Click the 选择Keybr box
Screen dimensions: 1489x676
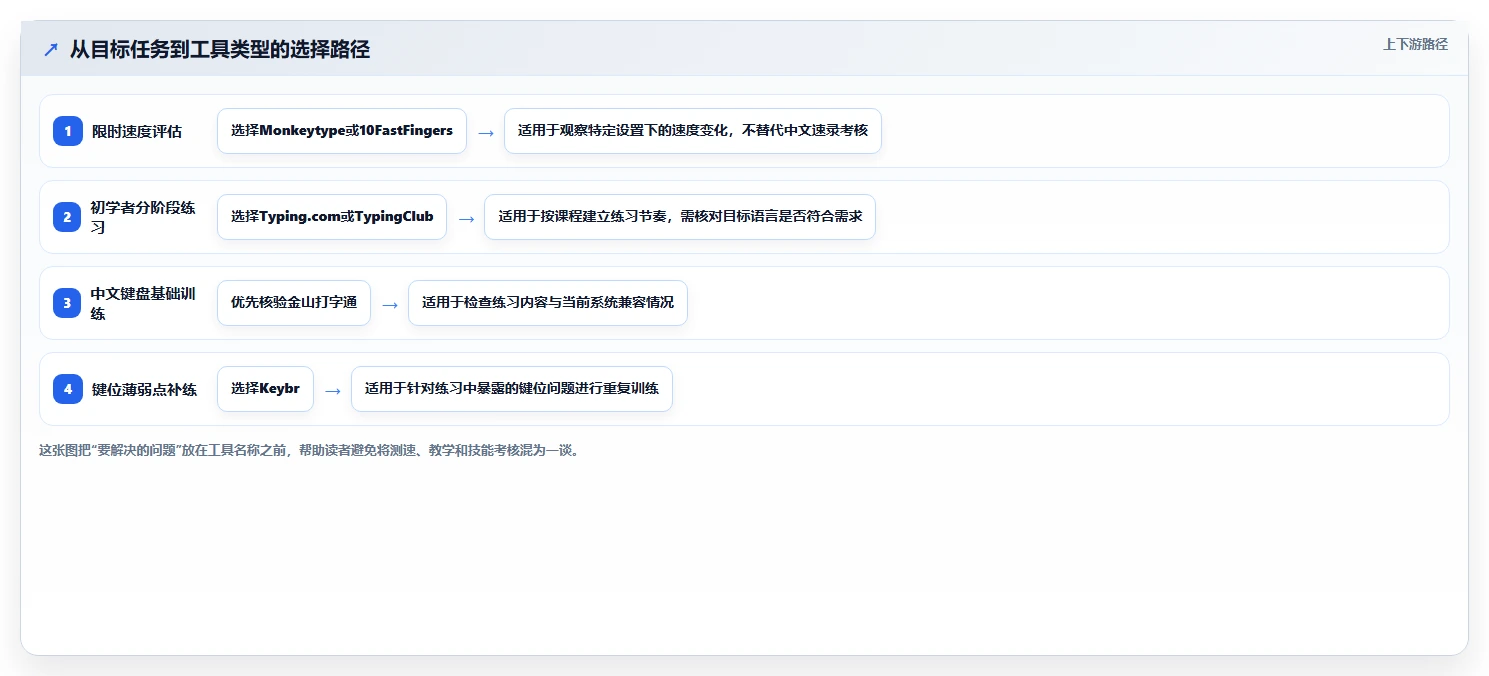265,389
